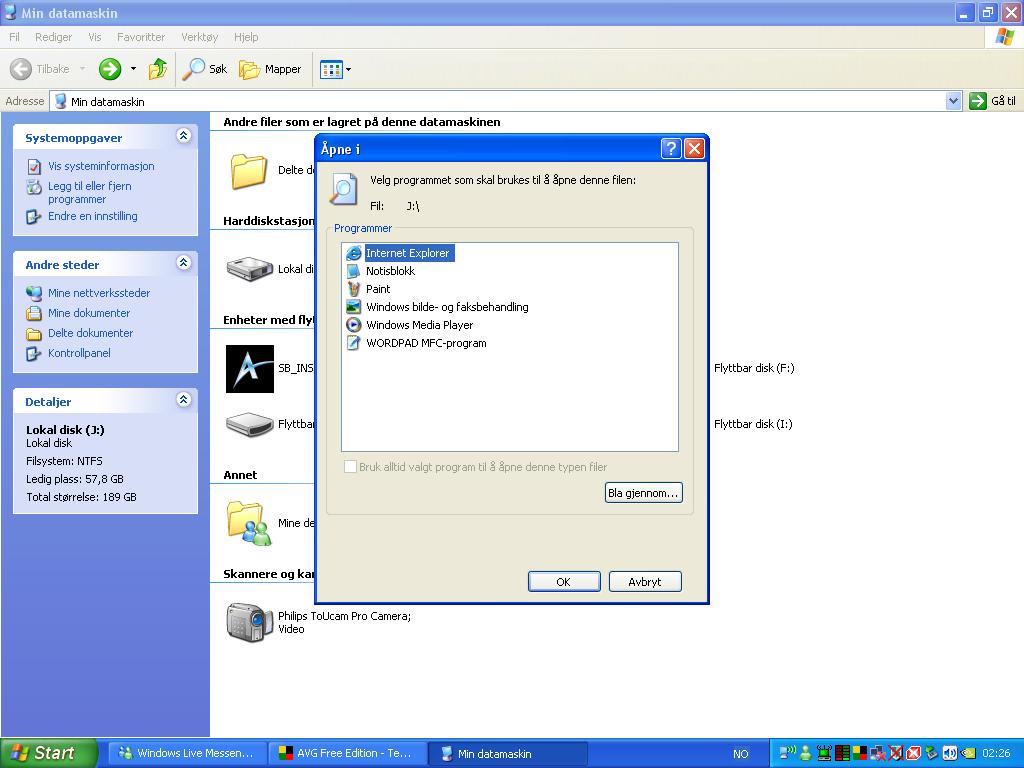Select Philips ToUcam Pro Camera icon
This screenshot has height=768, width=1024.
[249, 622]
